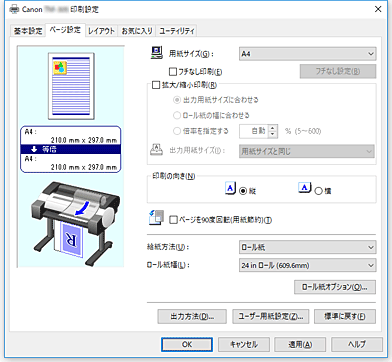Viewport: 392px width, 362px height.
Task: Select 倍率を指定する radio button
Action: (x=177, y=131)
